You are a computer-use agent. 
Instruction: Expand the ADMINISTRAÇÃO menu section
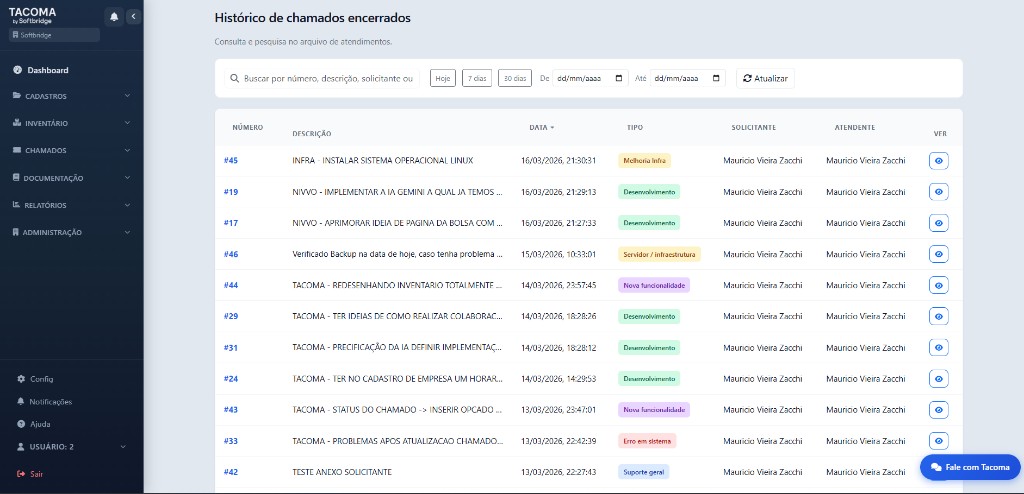72,232
